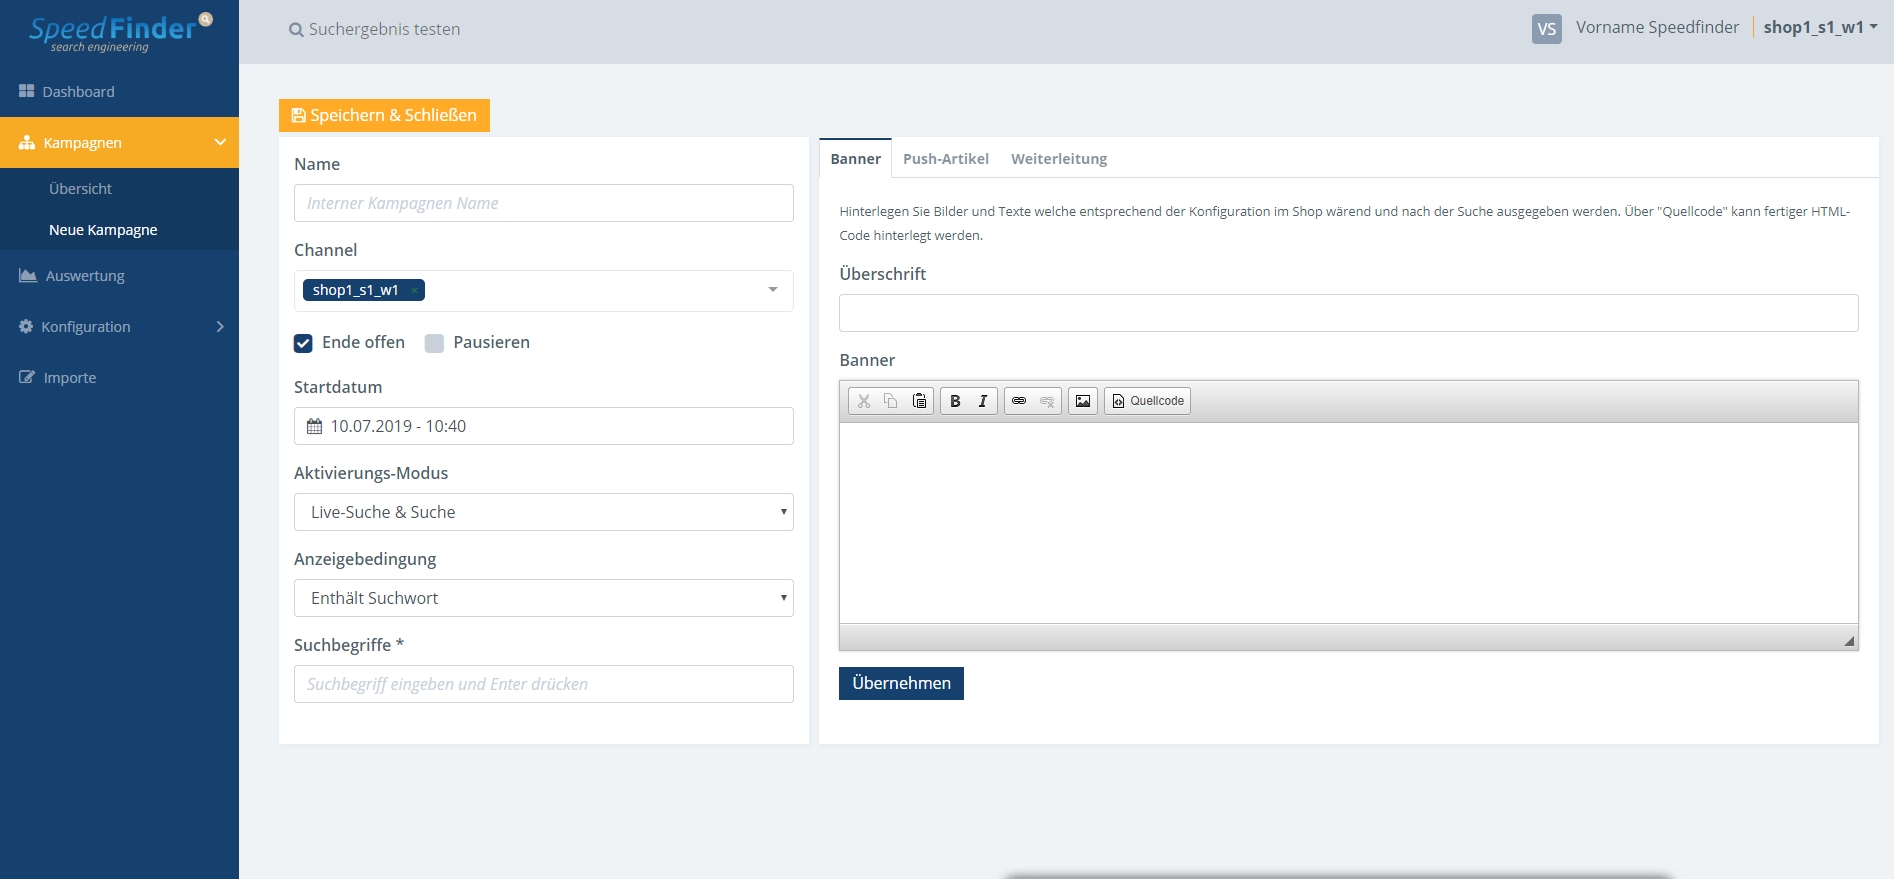The image size is (1894, 879).
Task: Switch to the Push-Artikel tab
Action: click(945, 159)
